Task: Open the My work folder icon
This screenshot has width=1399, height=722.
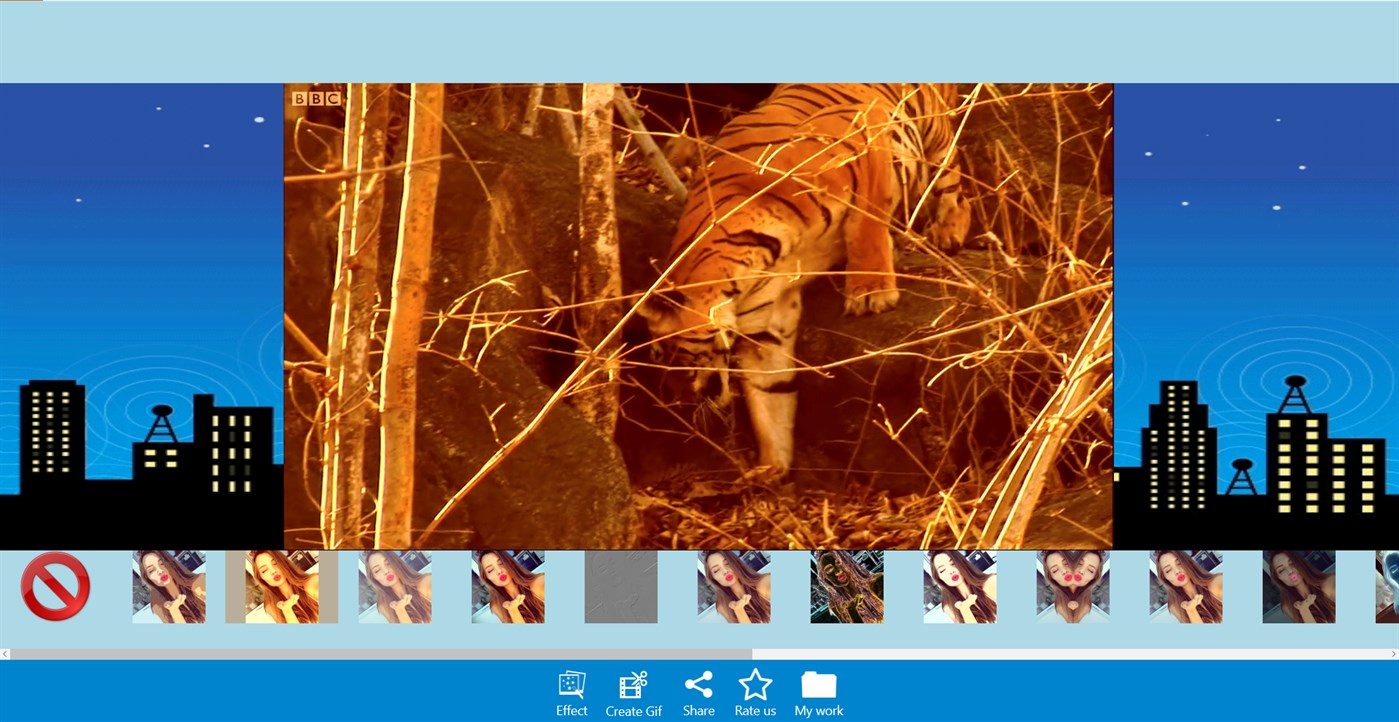Action: coord(818,684)
